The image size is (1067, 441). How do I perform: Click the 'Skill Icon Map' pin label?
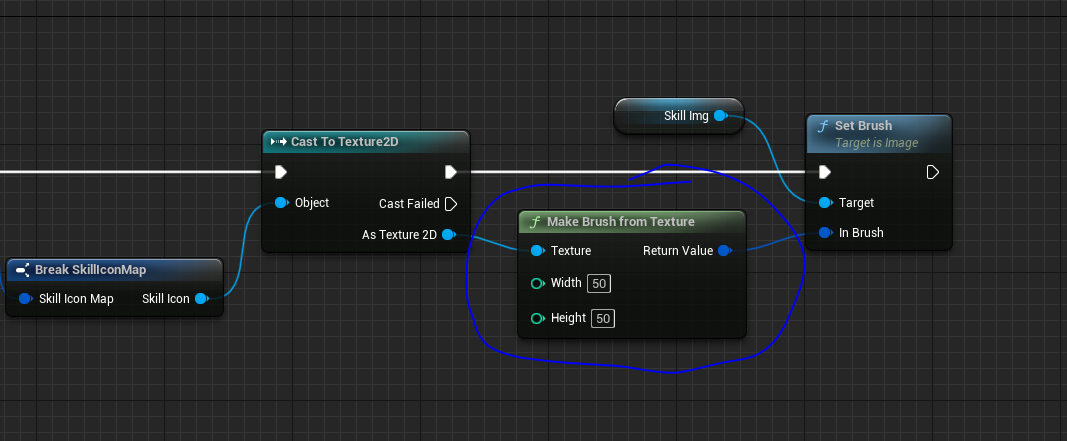tap(76, 299)
